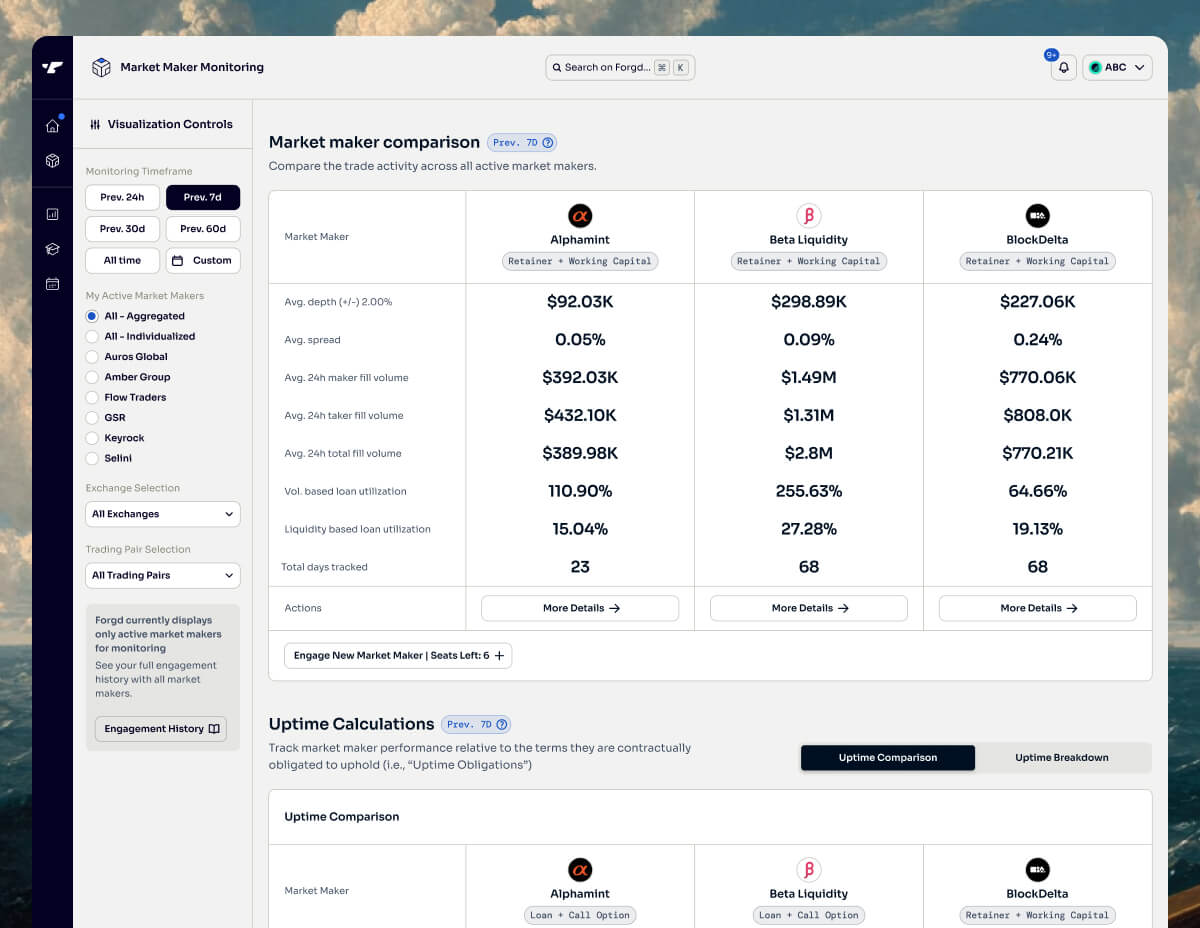Click the ABC account avatar icon
The width and height of the screenshot is (1200, 928).
pyautogui.click(x=1096, y=68)
